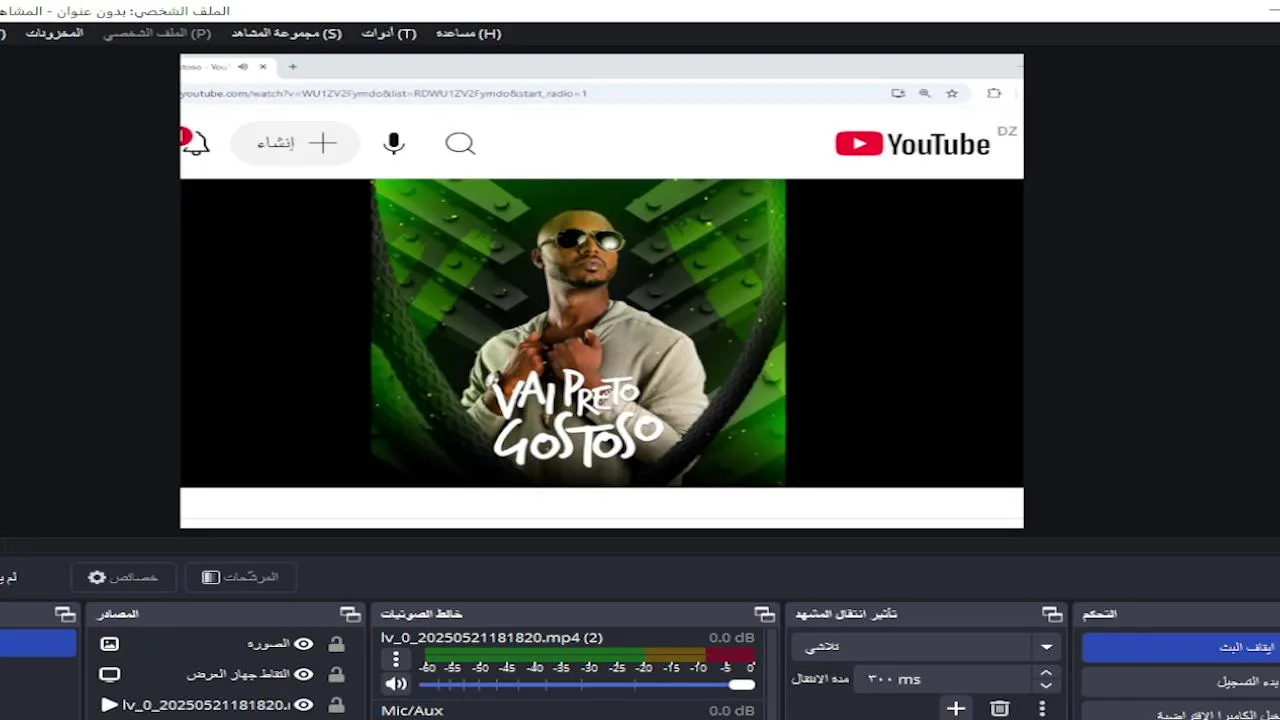Float the تأثير انتقال المشهد transitions dock icon
The width and height of the screenshot is (1280, 720).
tap(1052, 614)
